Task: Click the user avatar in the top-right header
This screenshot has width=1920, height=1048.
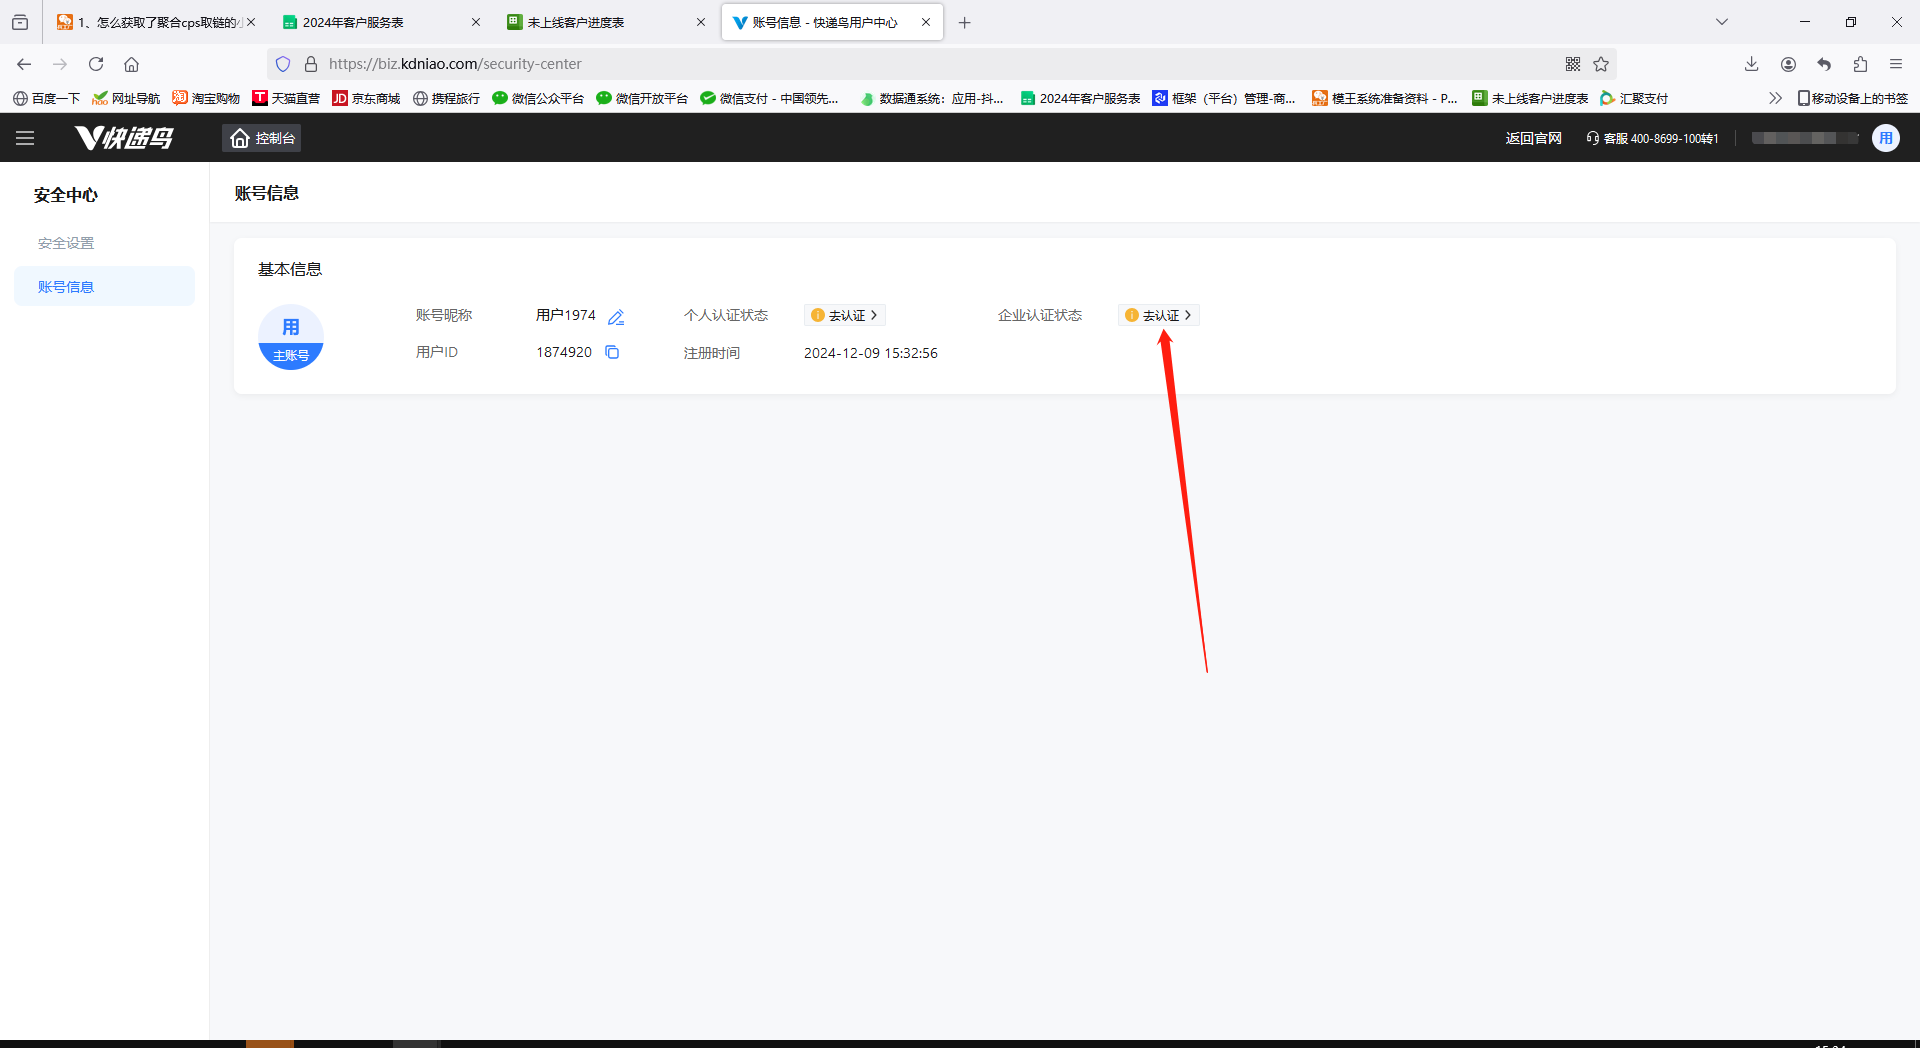Action: (x=1885, y=138)
